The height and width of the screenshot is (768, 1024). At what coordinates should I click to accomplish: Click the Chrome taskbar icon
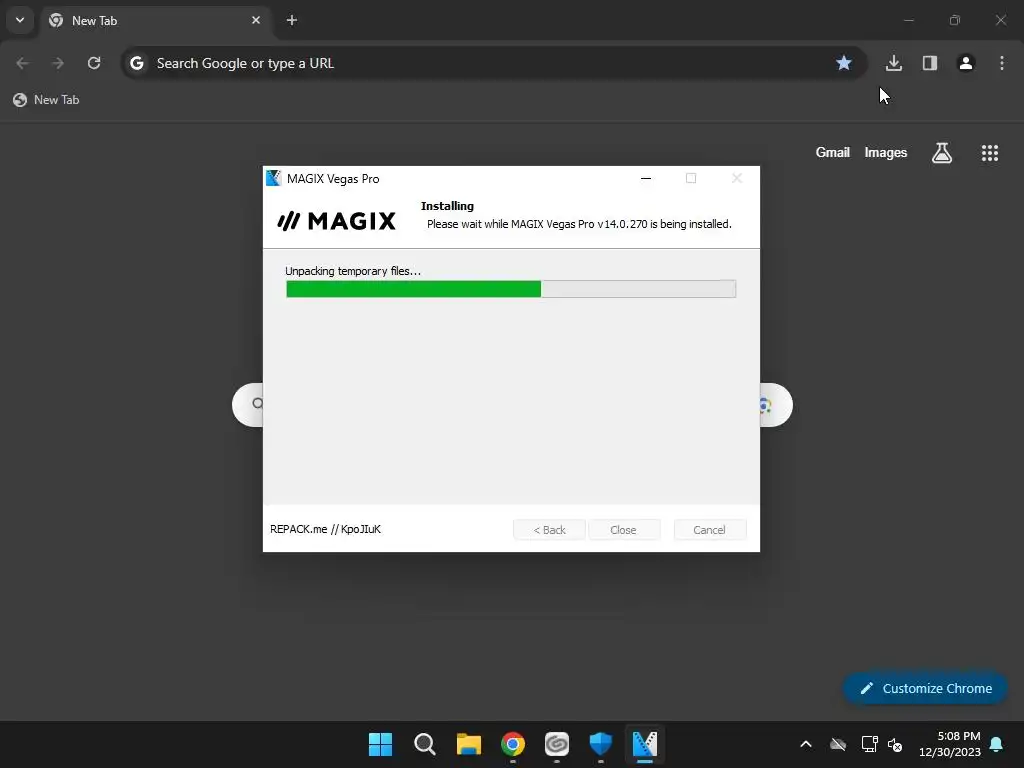pos(513,744)
